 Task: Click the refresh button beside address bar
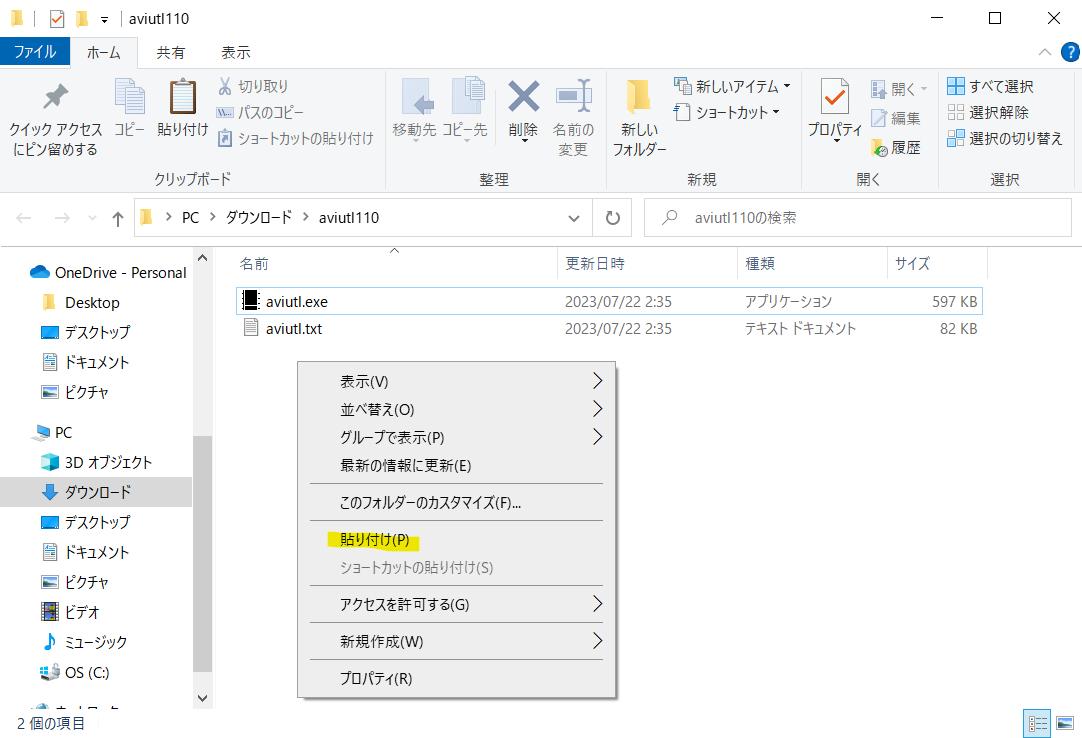tap(612, 218)
